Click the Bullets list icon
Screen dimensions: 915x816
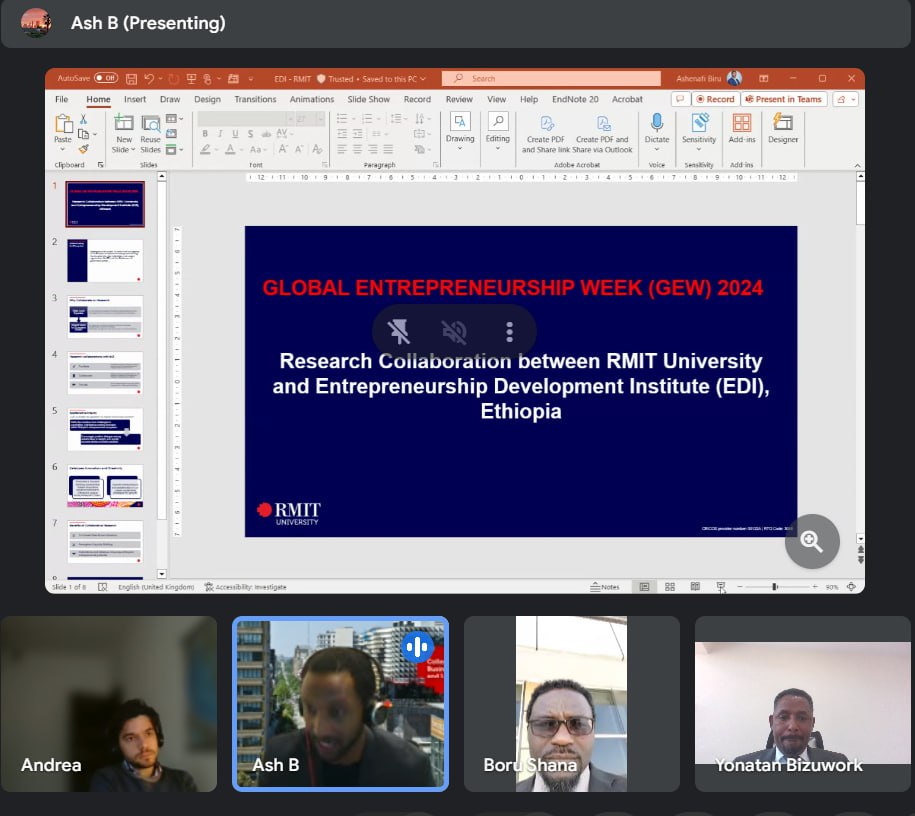(342, 118)
